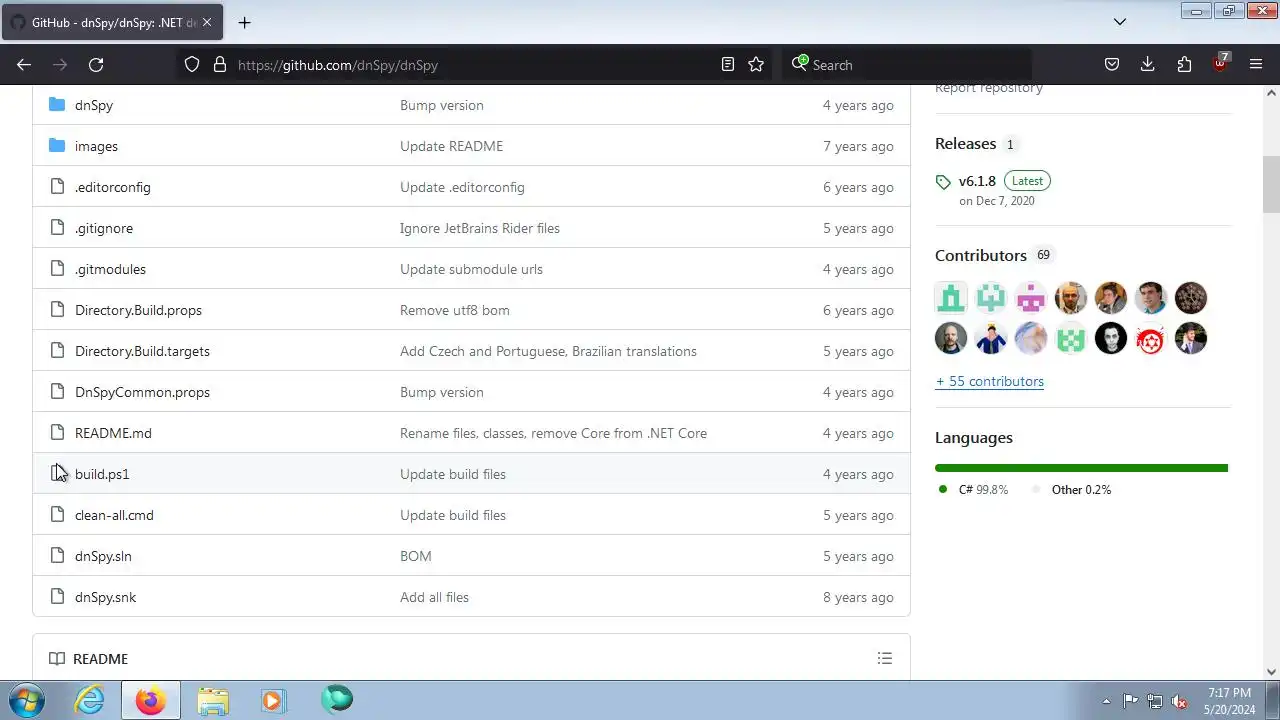Click the images folder icon
1280x720 pixels.
(57, 146)
